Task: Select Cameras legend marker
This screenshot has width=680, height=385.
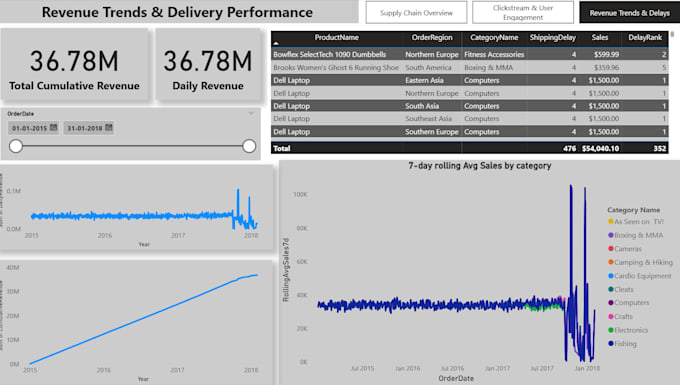Action: click(611, 248)
